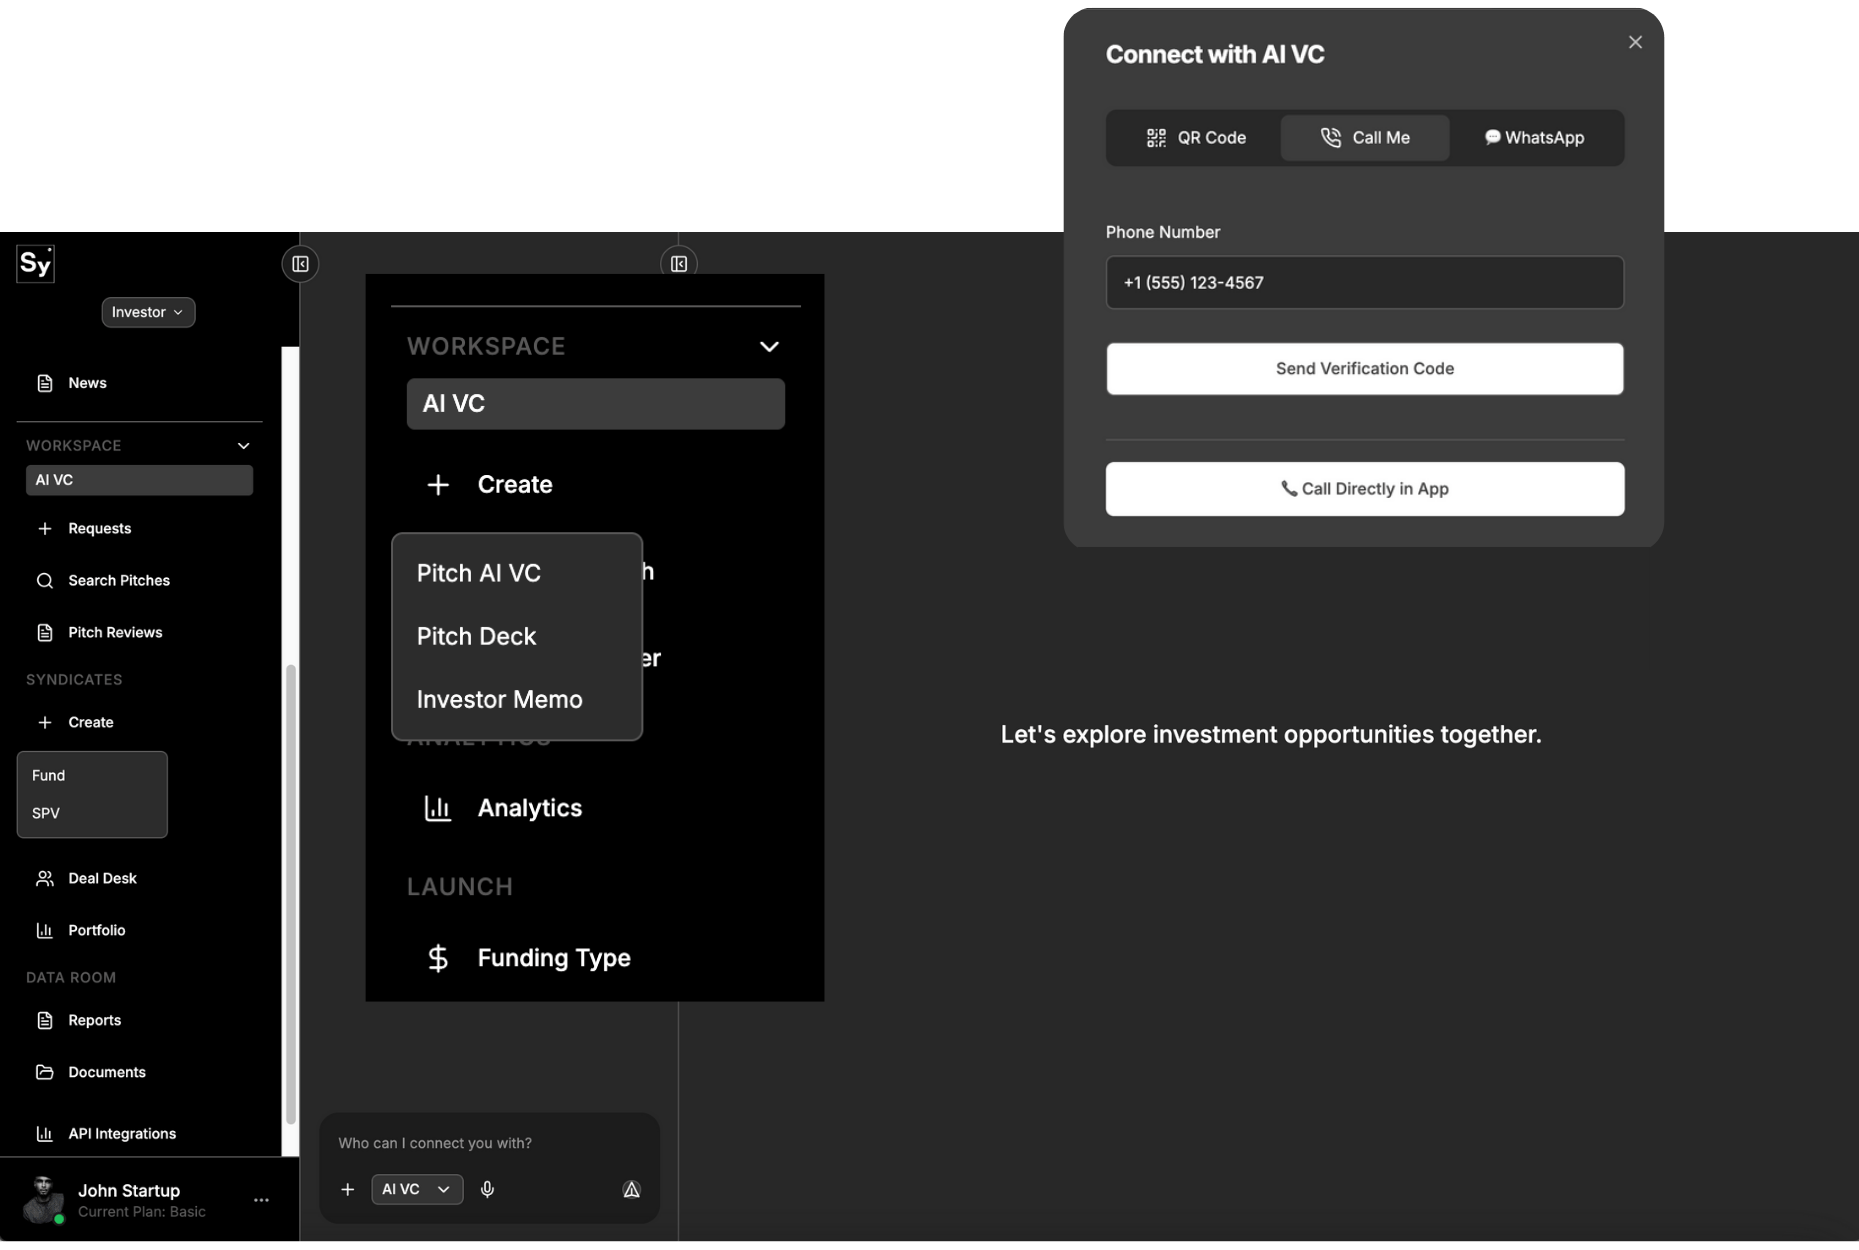The image size is (1859, 1250).
Task: Collapse the sidebar WORKSPACE section chevron
Action: [243, 446]
